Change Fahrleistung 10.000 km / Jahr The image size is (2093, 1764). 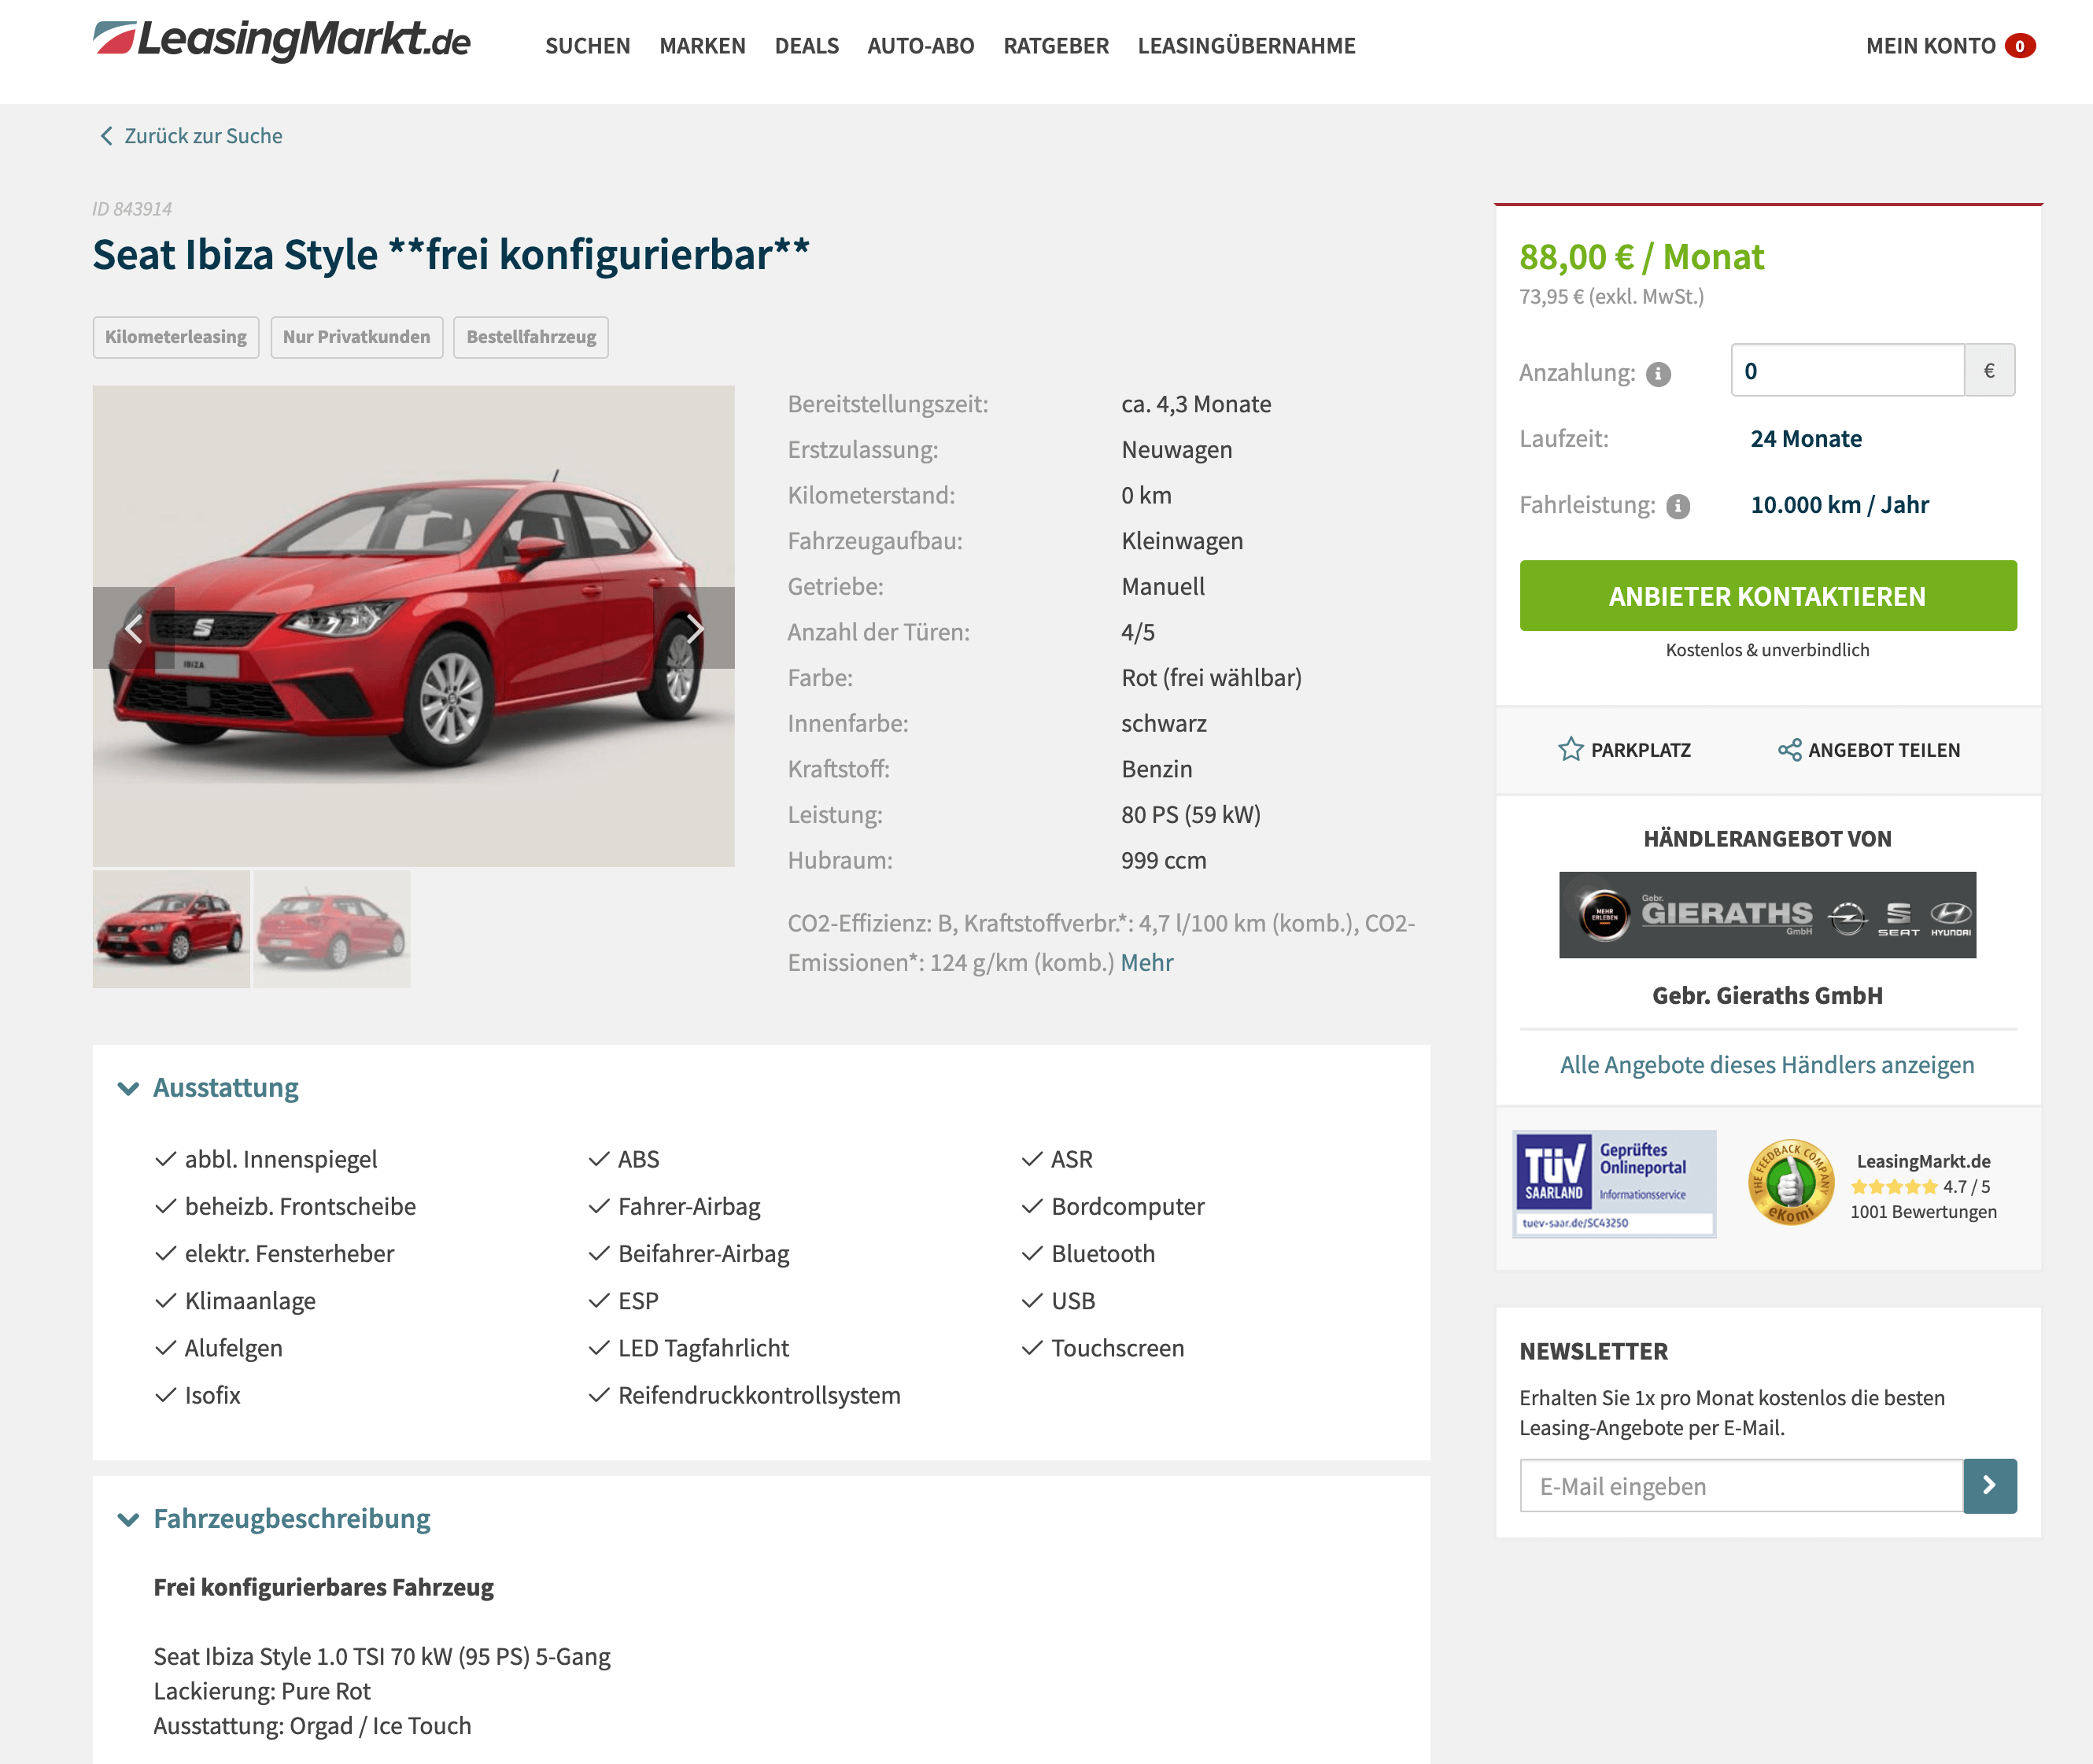[x=1839, y=505]
